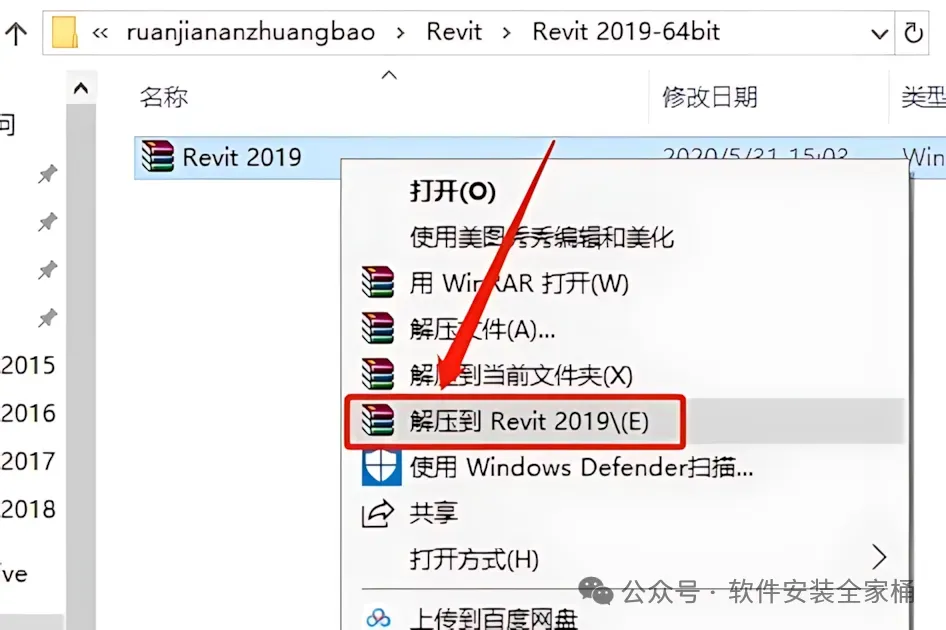Click the Revit 2019 archive file icon
This screenshot has height=630, width=946.
(x=157, y=156)
